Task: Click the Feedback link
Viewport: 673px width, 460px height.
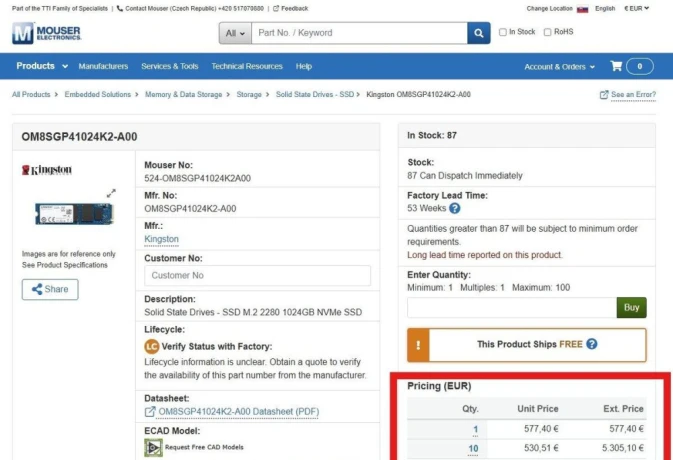Action: pos(294,8)
